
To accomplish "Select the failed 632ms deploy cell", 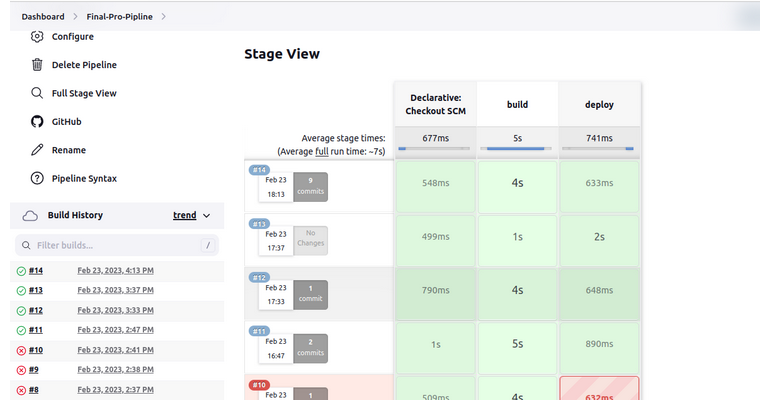I will [599, 389].
